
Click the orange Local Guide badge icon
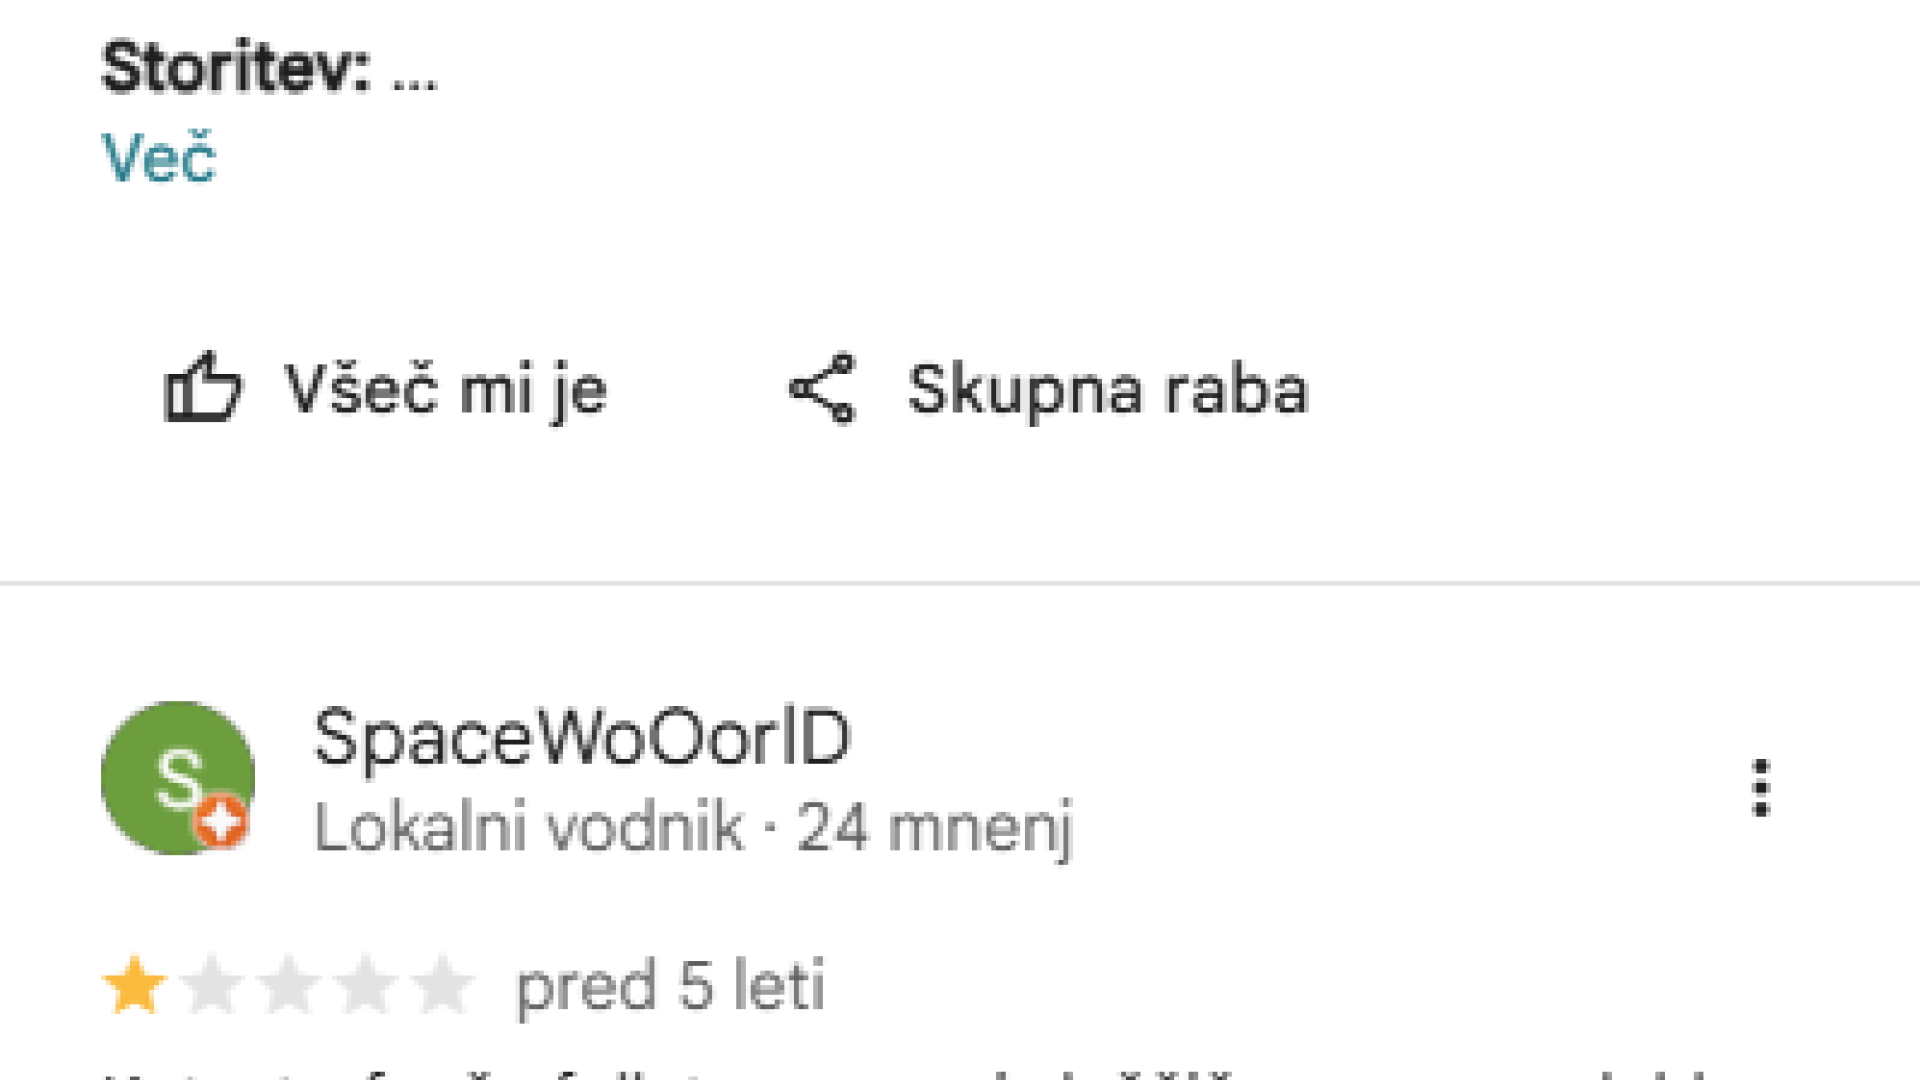tap(220, 821)
